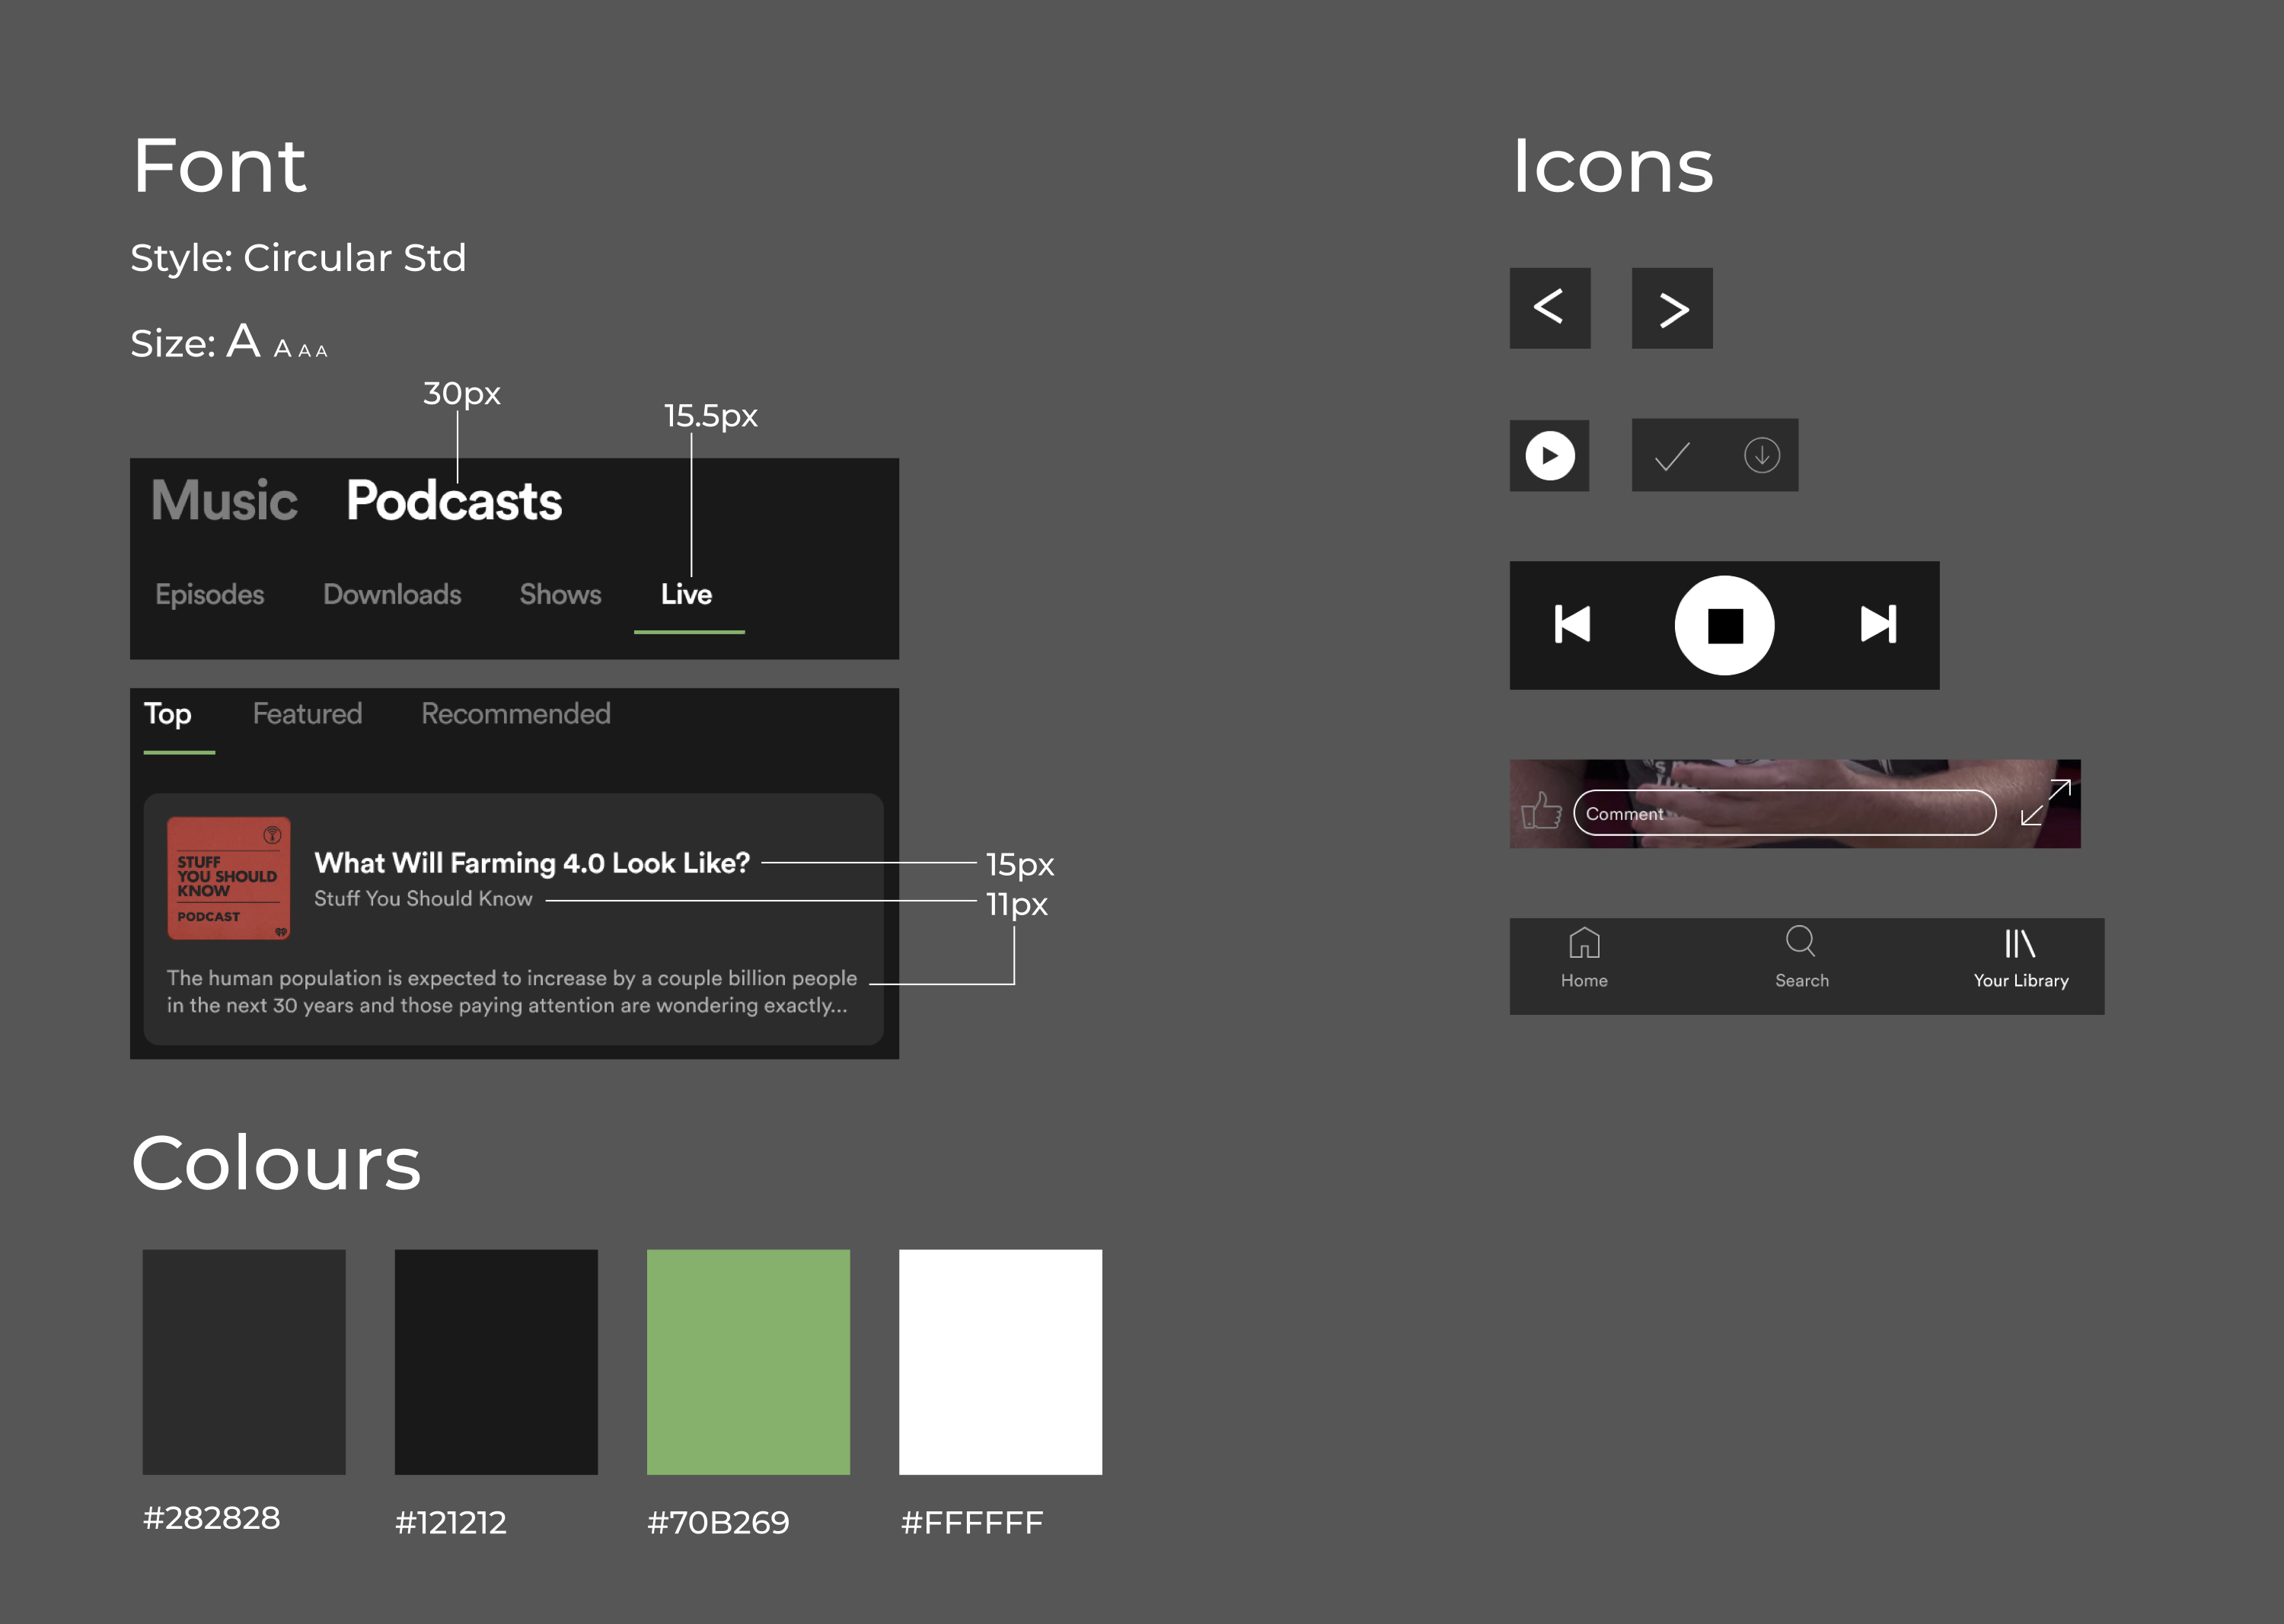Click the circular download arrow icon
This screenshot has height=1624, width=2284.
(x=1761, y=456)
